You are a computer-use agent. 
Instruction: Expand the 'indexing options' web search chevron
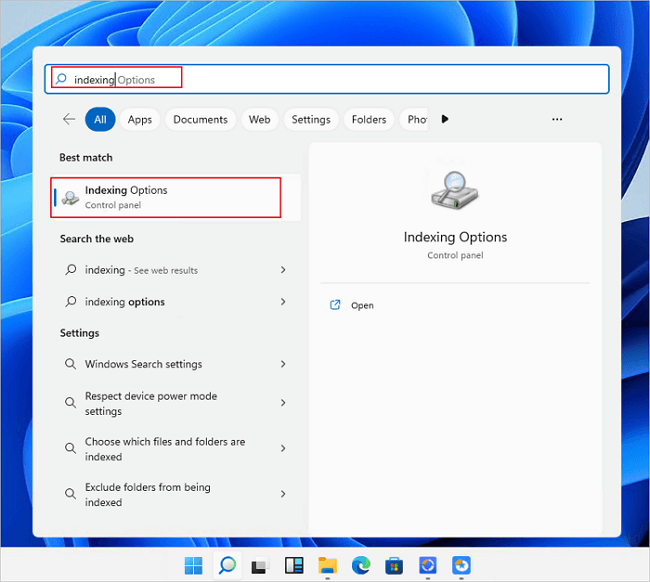click(283, 302)
